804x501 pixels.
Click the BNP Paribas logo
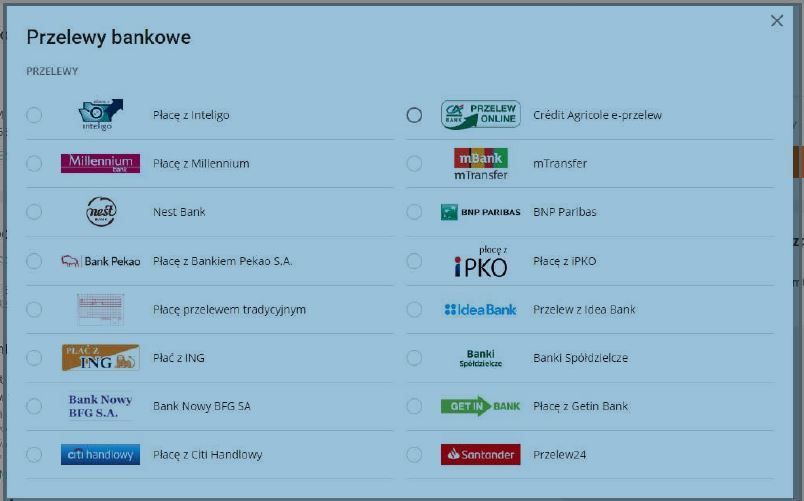(480, 212)
